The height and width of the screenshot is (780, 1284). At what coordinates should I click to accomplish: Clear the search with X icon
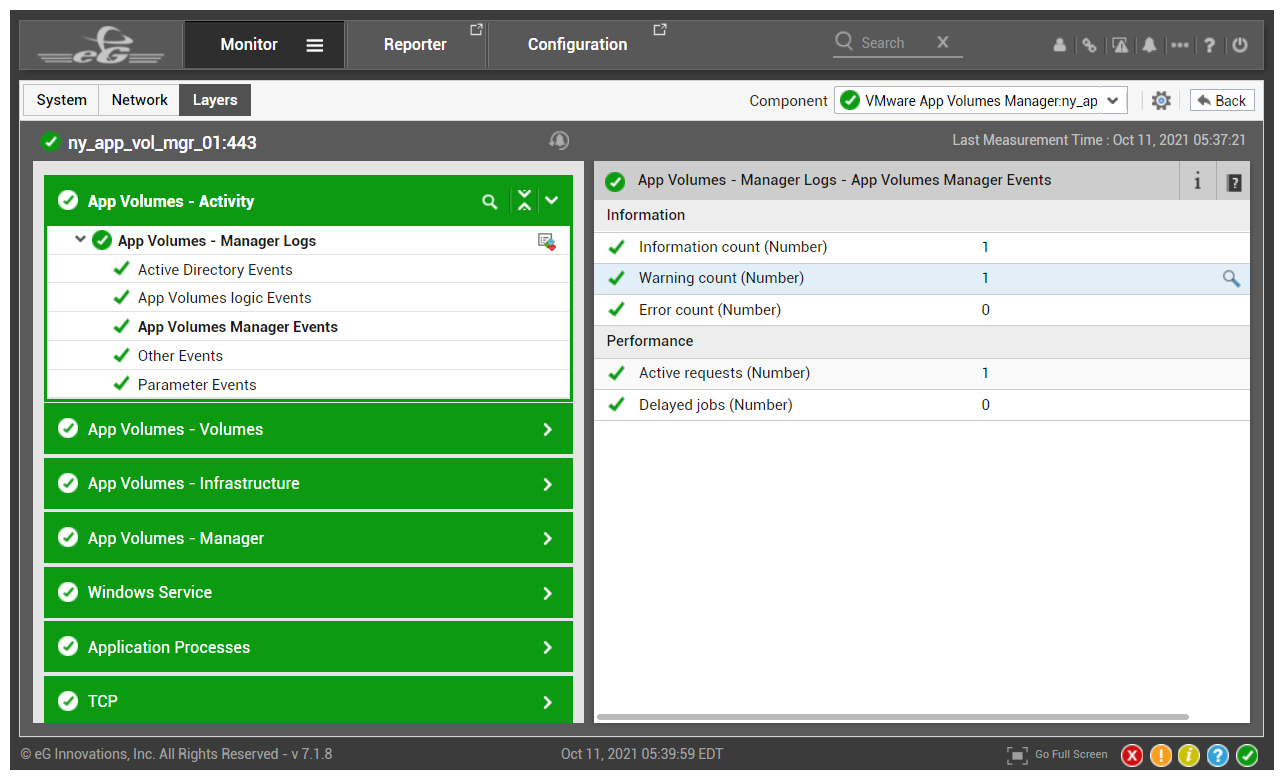point(943,42)
